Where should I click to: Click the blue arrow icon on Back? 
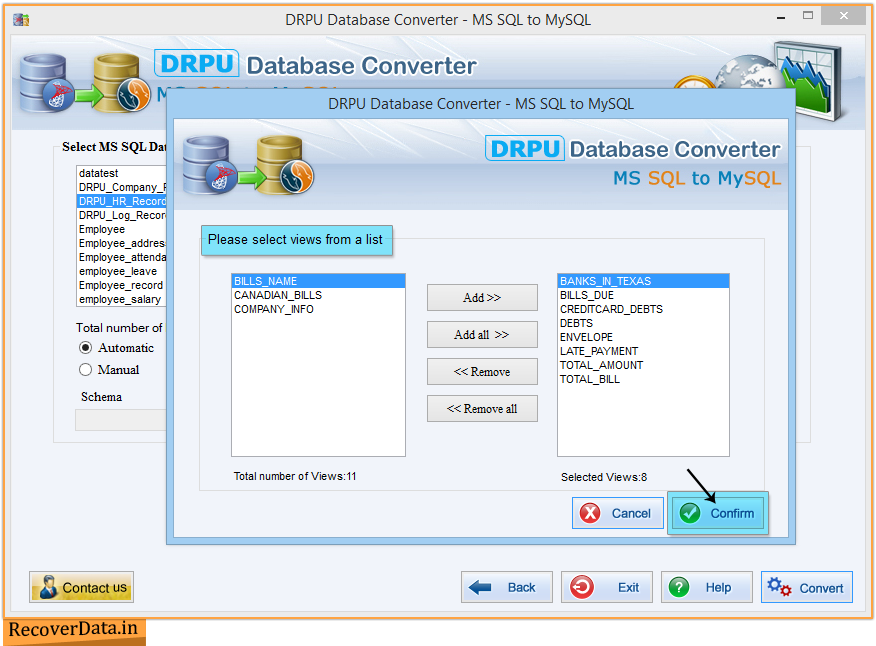tap(480, 587)
